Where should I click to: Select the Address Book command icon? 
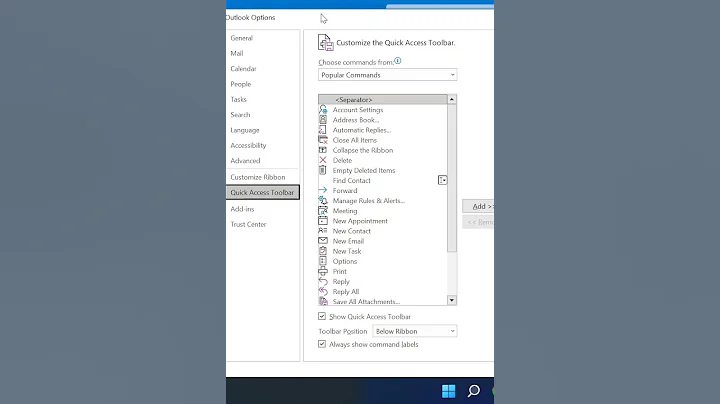click(323, 120)
